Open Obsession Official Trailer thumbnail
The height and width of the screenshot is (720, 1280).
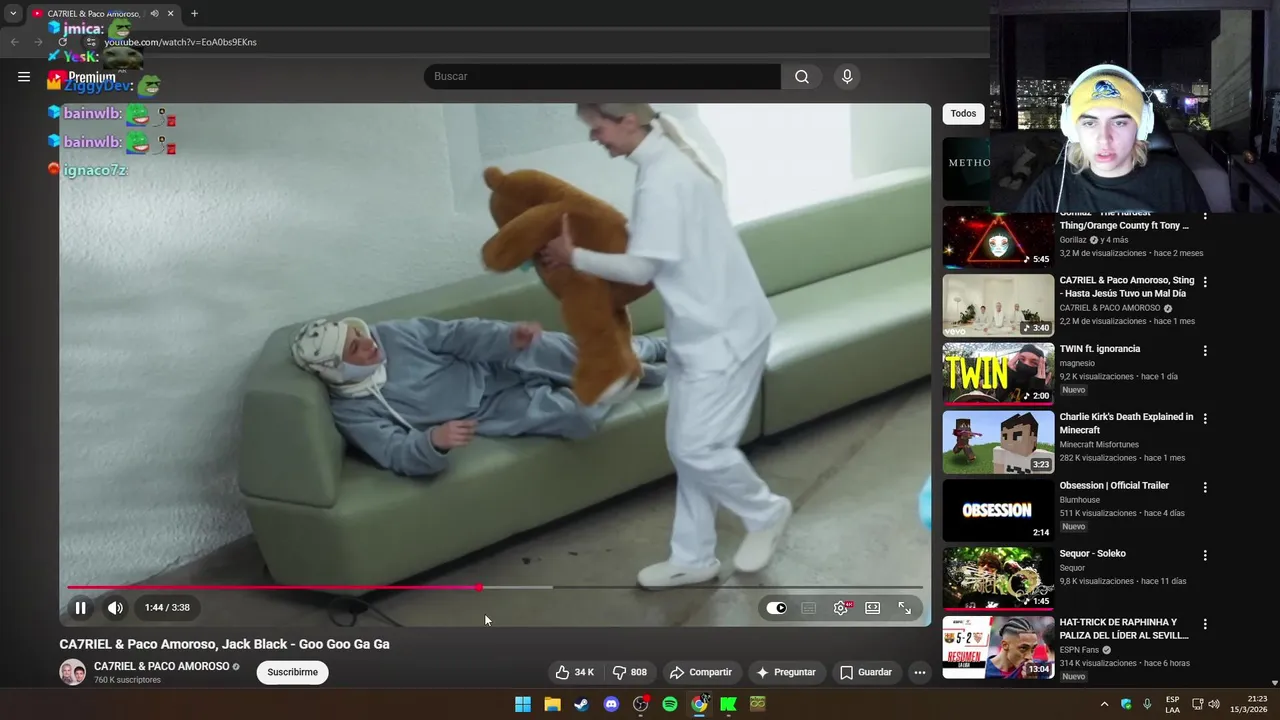(998, 510)
